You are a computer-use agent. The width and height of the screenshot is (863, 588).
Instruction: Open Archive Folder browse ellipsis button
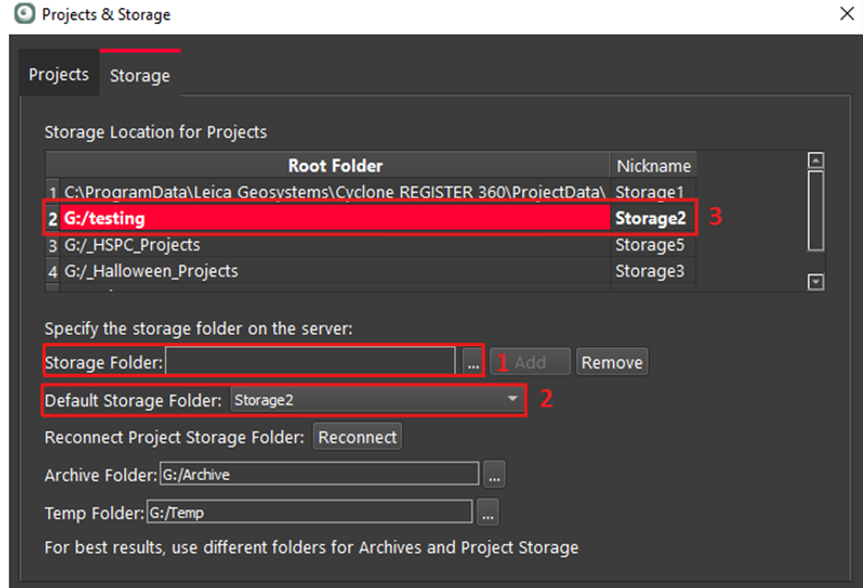494,474
